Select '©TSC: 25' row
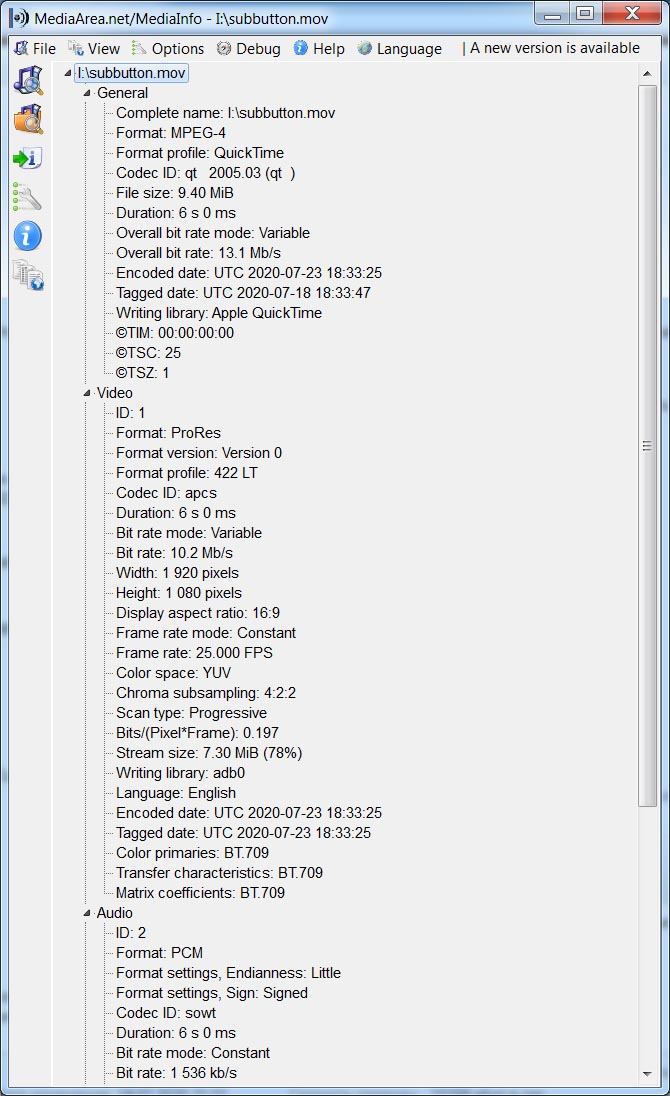The width and height of the screenshot is (670, 1096). pos(148,353)
